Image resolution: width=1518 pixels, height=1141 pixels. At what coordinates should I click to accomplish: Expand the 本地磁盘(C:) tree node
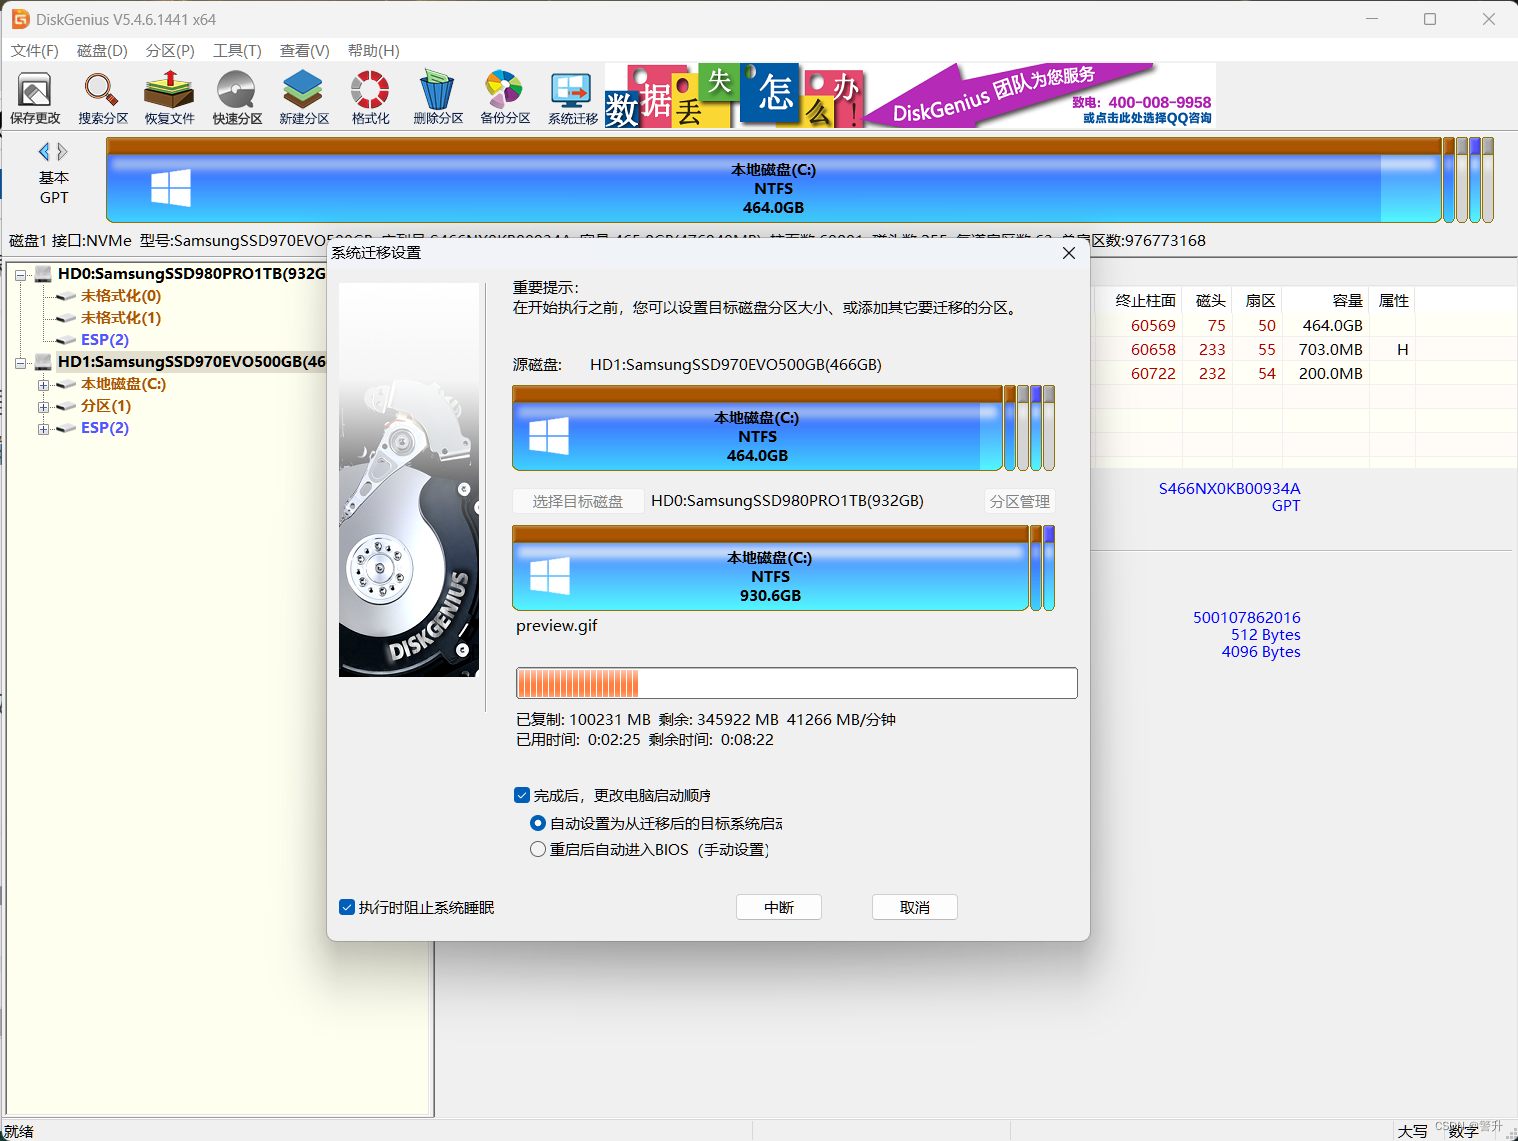pos(43,384)
